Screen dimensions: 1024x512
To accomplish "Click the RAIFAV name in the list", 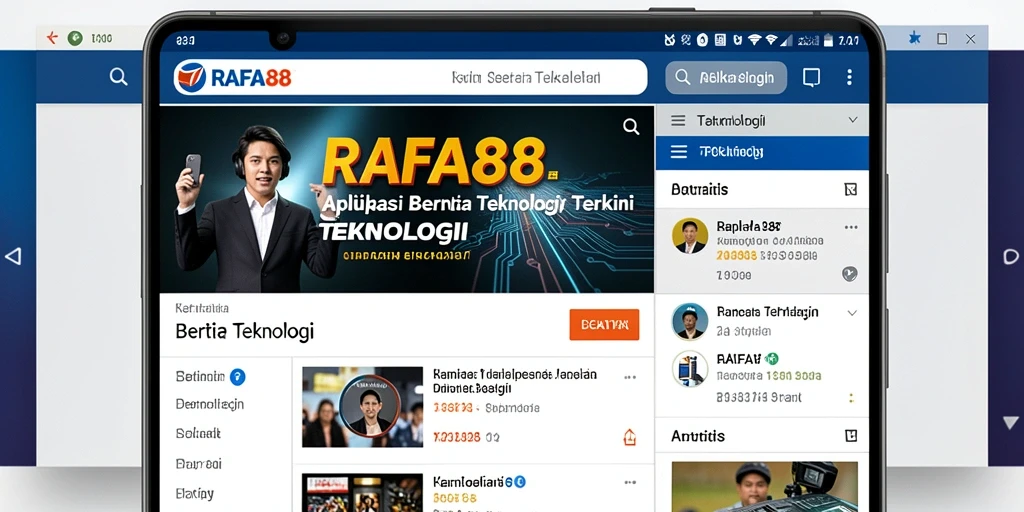I will tap(739, 358).
